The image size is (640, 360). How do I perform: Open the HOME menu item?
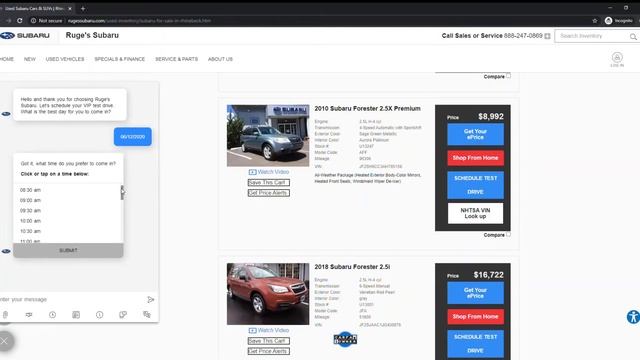(x=7, y=59)
